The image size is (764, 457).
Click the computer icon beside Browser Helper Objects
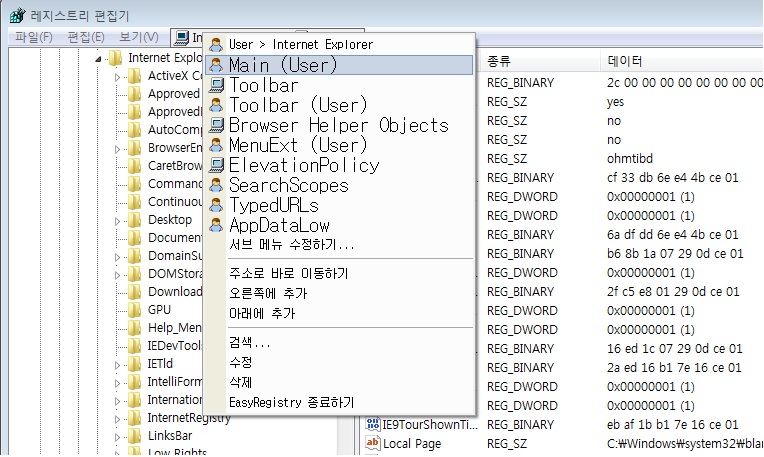(216, 125)
